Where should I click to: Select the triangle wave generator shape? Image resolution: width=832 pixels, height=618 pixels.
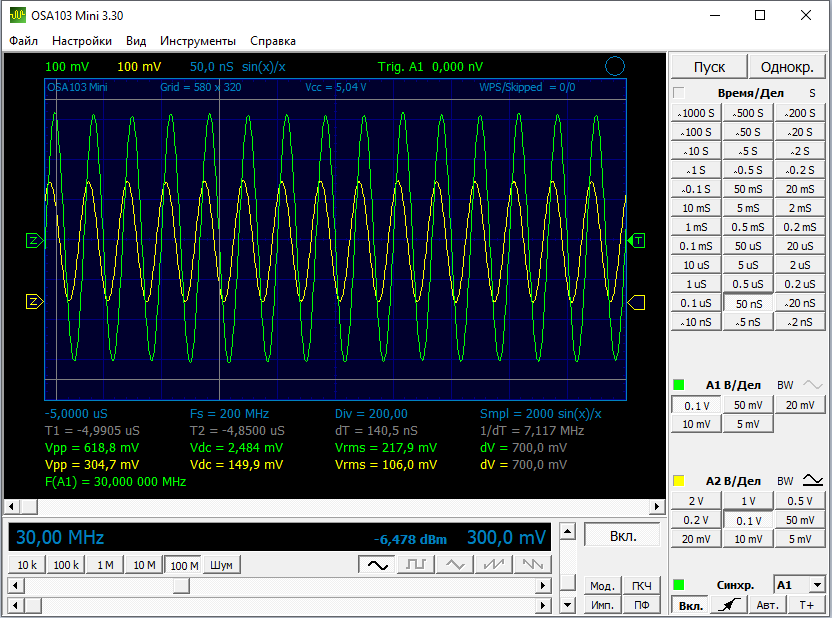(x=454, y=565)
